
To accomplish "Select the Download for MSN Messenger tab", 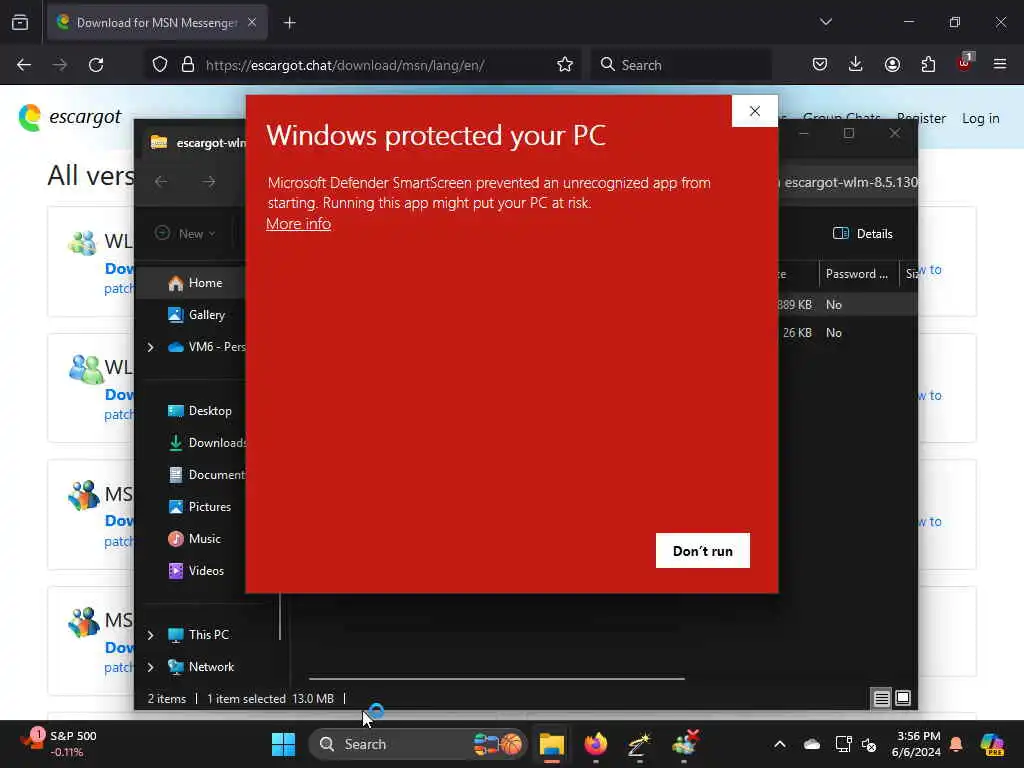I will 157,23.
